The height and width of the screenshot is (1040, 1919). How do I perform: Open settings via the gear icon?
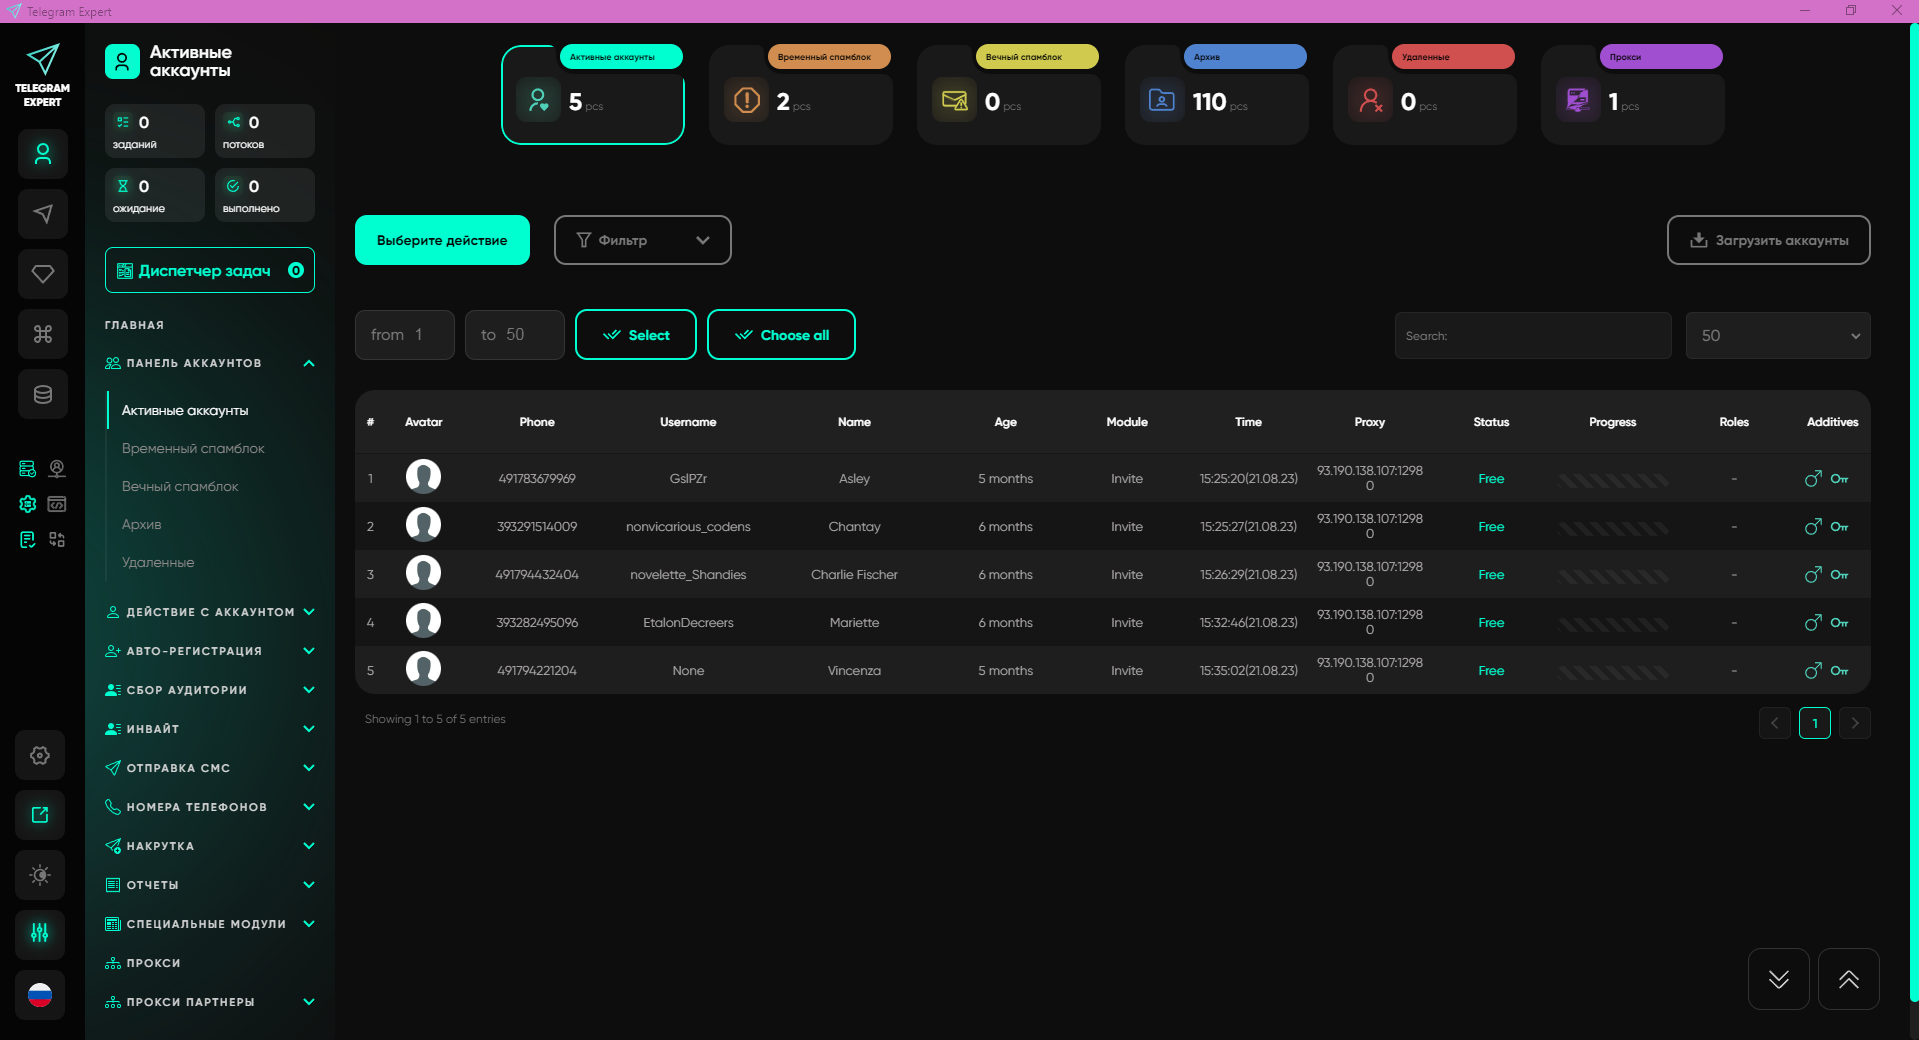pos(40,755)
